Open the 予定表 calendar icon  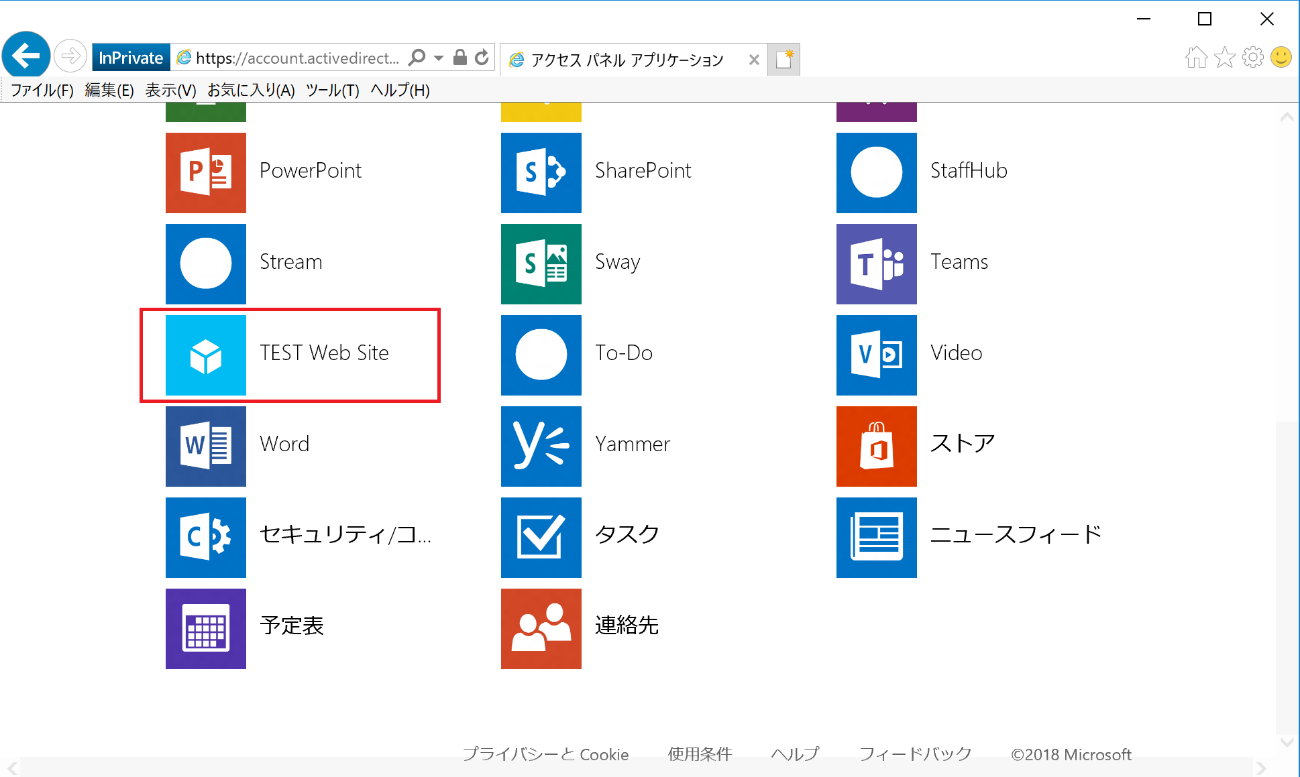pyautogui.click(x=206, y=628)
